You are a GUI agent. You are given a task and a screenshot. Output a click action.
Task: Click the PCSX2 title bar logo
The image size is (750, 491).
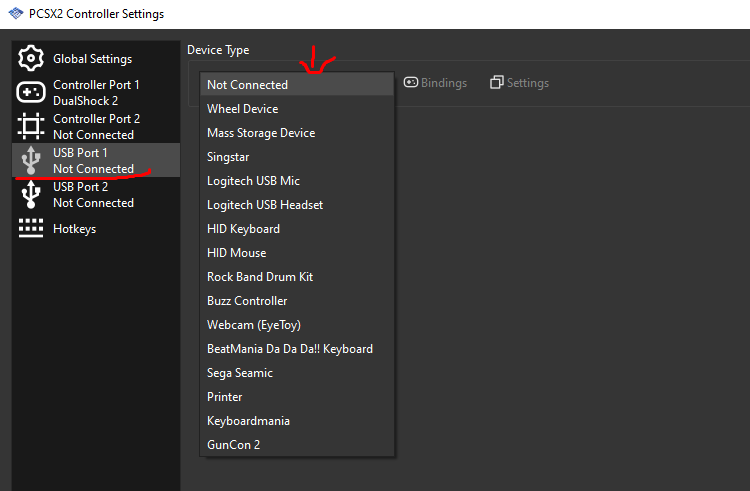point(16,13)
